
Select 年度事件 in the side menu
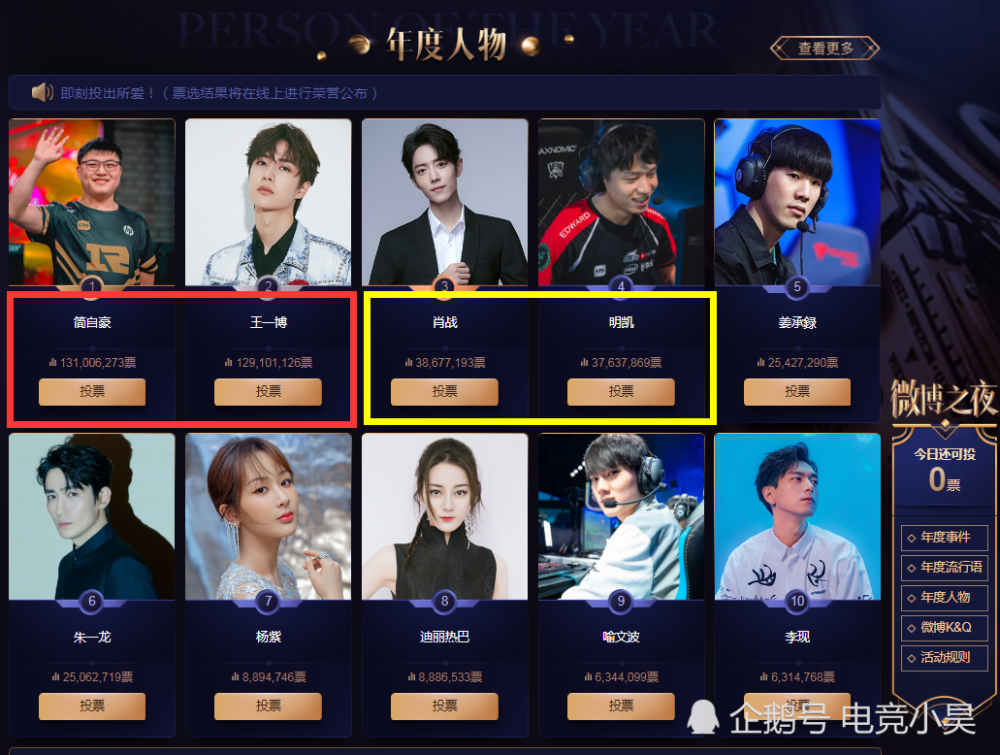click(945, 538)
